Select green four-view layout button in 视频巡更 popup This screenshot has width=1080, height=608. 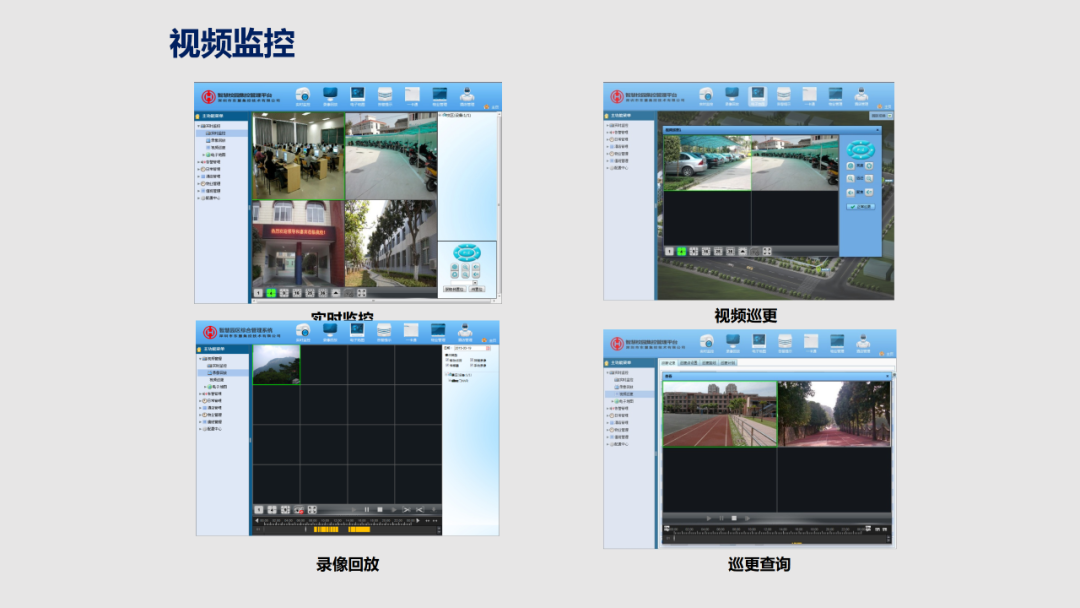(x=681, y=252)
